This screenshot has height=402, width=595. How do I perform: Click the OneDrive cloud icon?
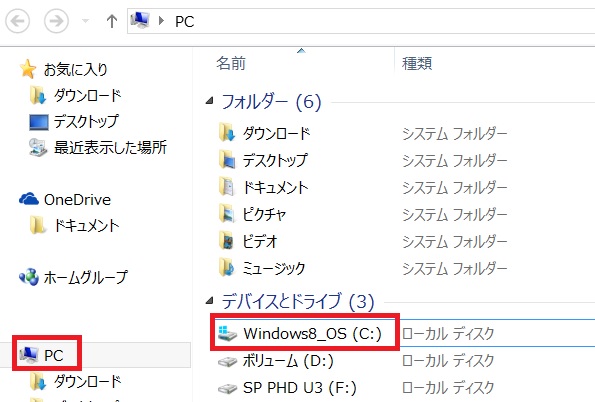(29, 199)
